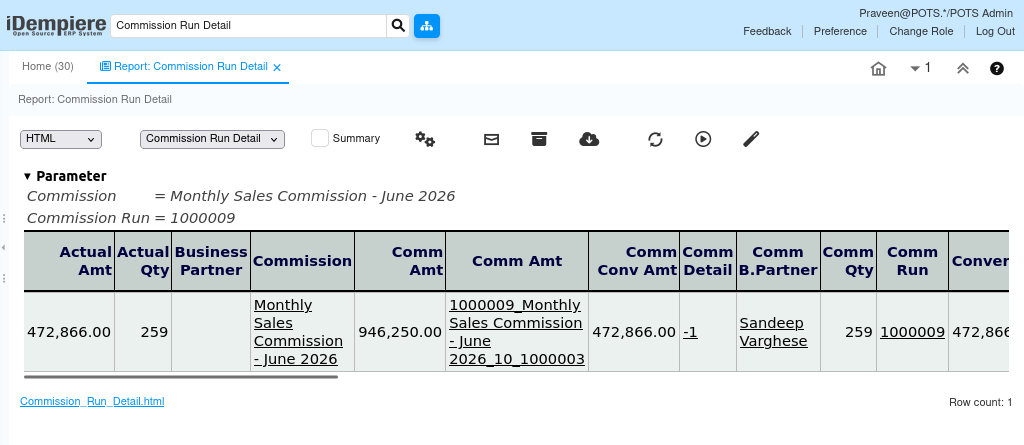Image resolution: width=1024 pixels, height=445 pixels.
Task: Open the menu tree icon button
Action: point(426,26)
